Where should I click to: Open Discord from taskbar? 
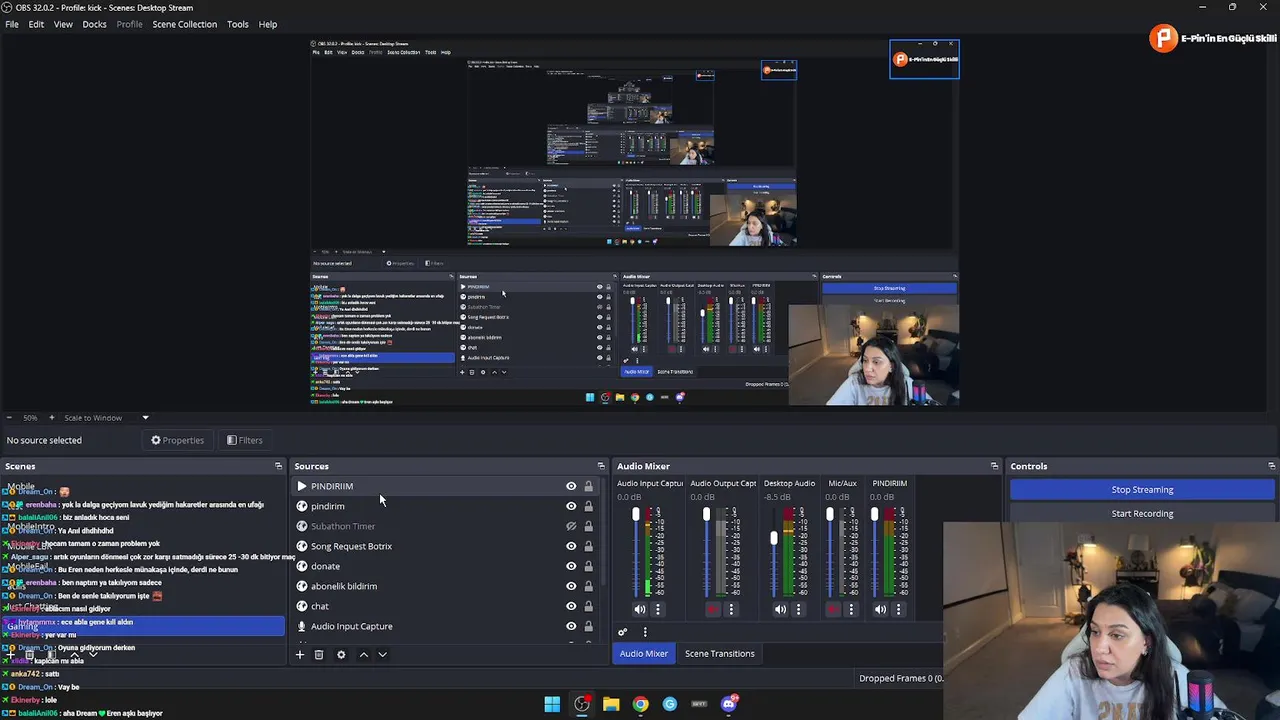pyautogui.click(x=729, y=704)
